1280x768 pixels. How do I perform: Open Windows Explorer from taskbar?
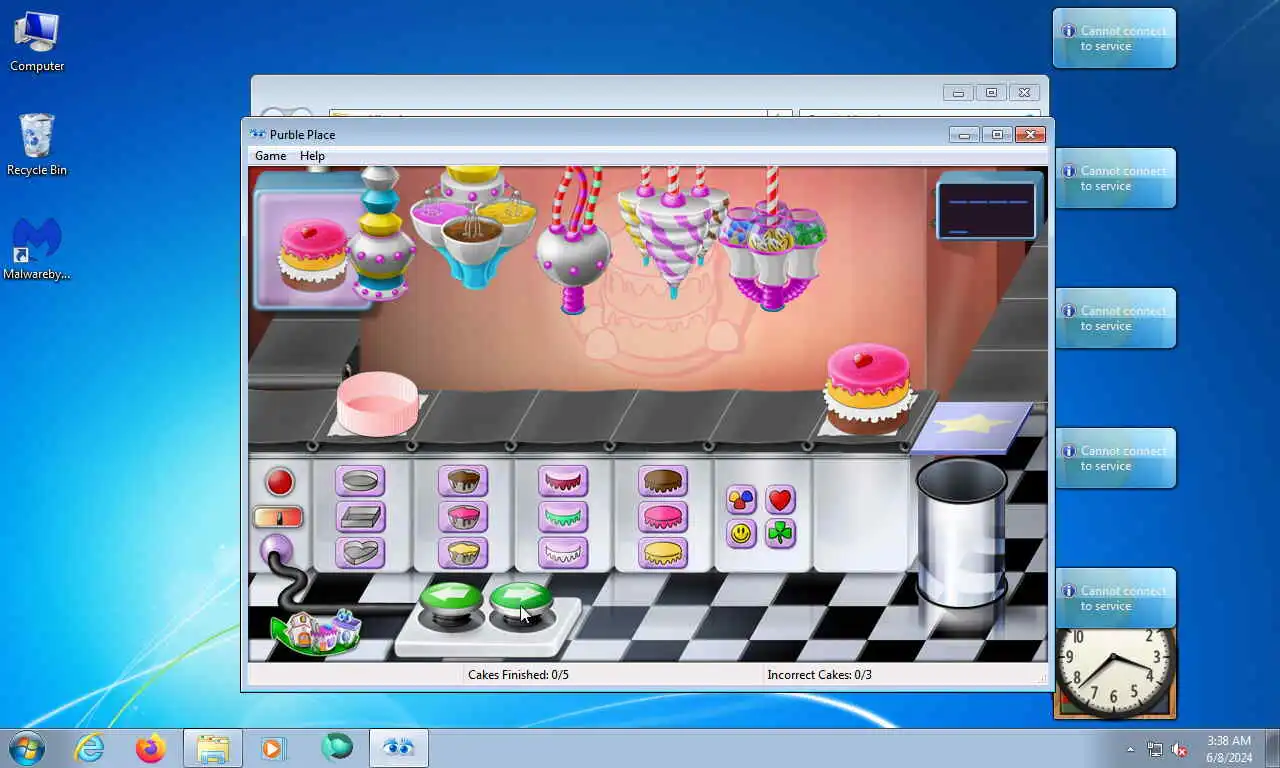point(213,748)
